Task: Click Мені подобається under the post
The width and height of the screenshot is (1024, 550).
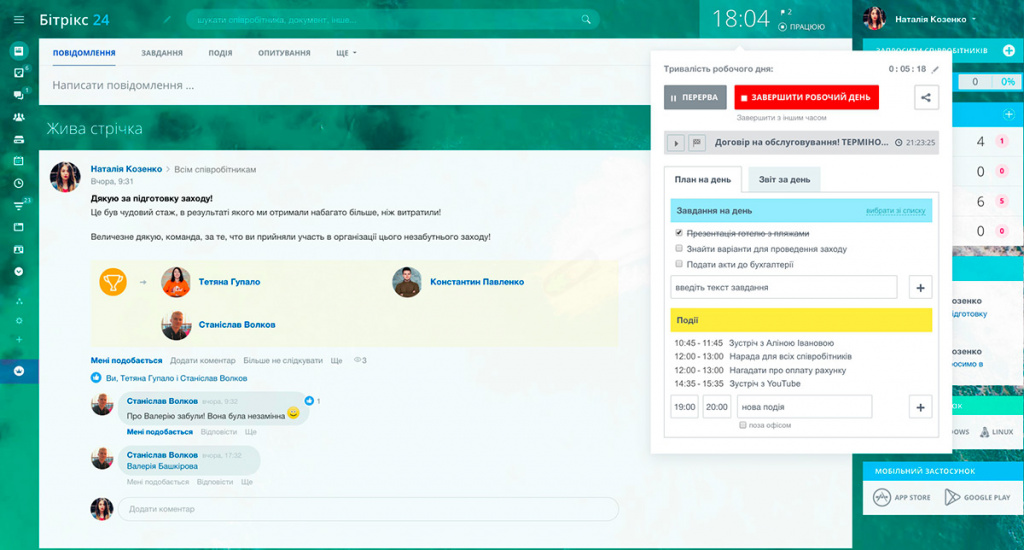Action: [x=126, y=361]
